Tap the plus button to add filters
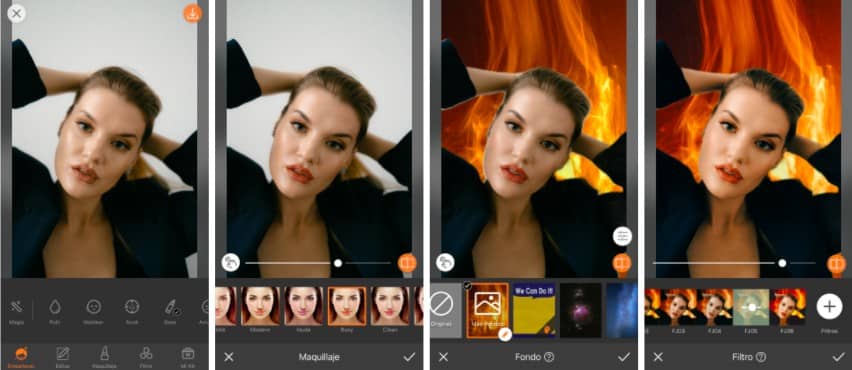The height and width of the screenshot is (370, 852). [829, 307]
